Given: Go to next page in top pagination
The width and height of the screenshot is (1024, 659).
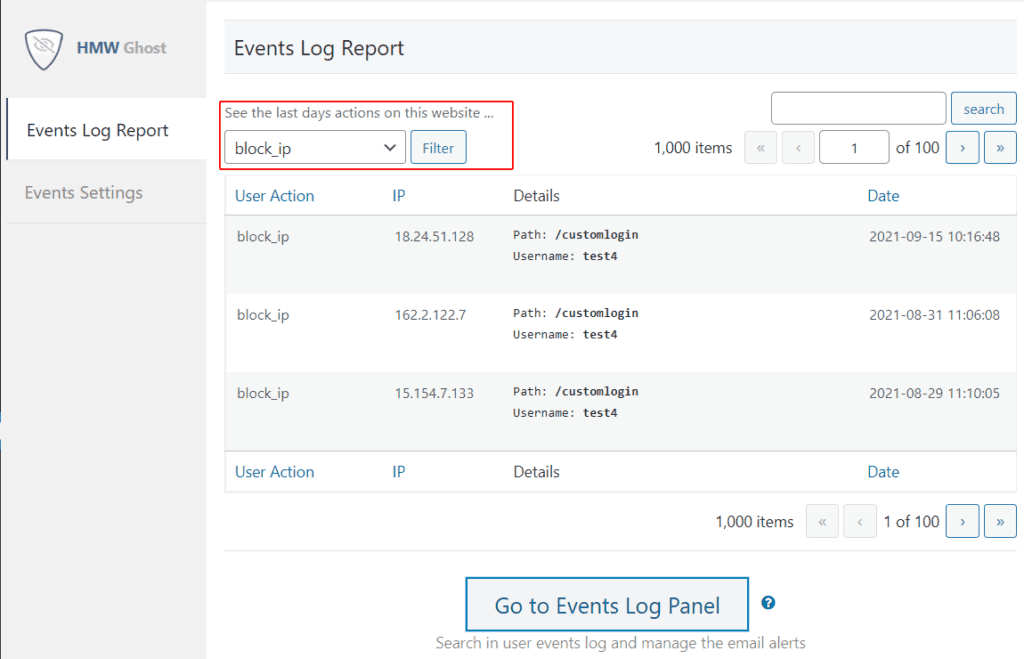Looking at the screenshot, I should 962,147.
